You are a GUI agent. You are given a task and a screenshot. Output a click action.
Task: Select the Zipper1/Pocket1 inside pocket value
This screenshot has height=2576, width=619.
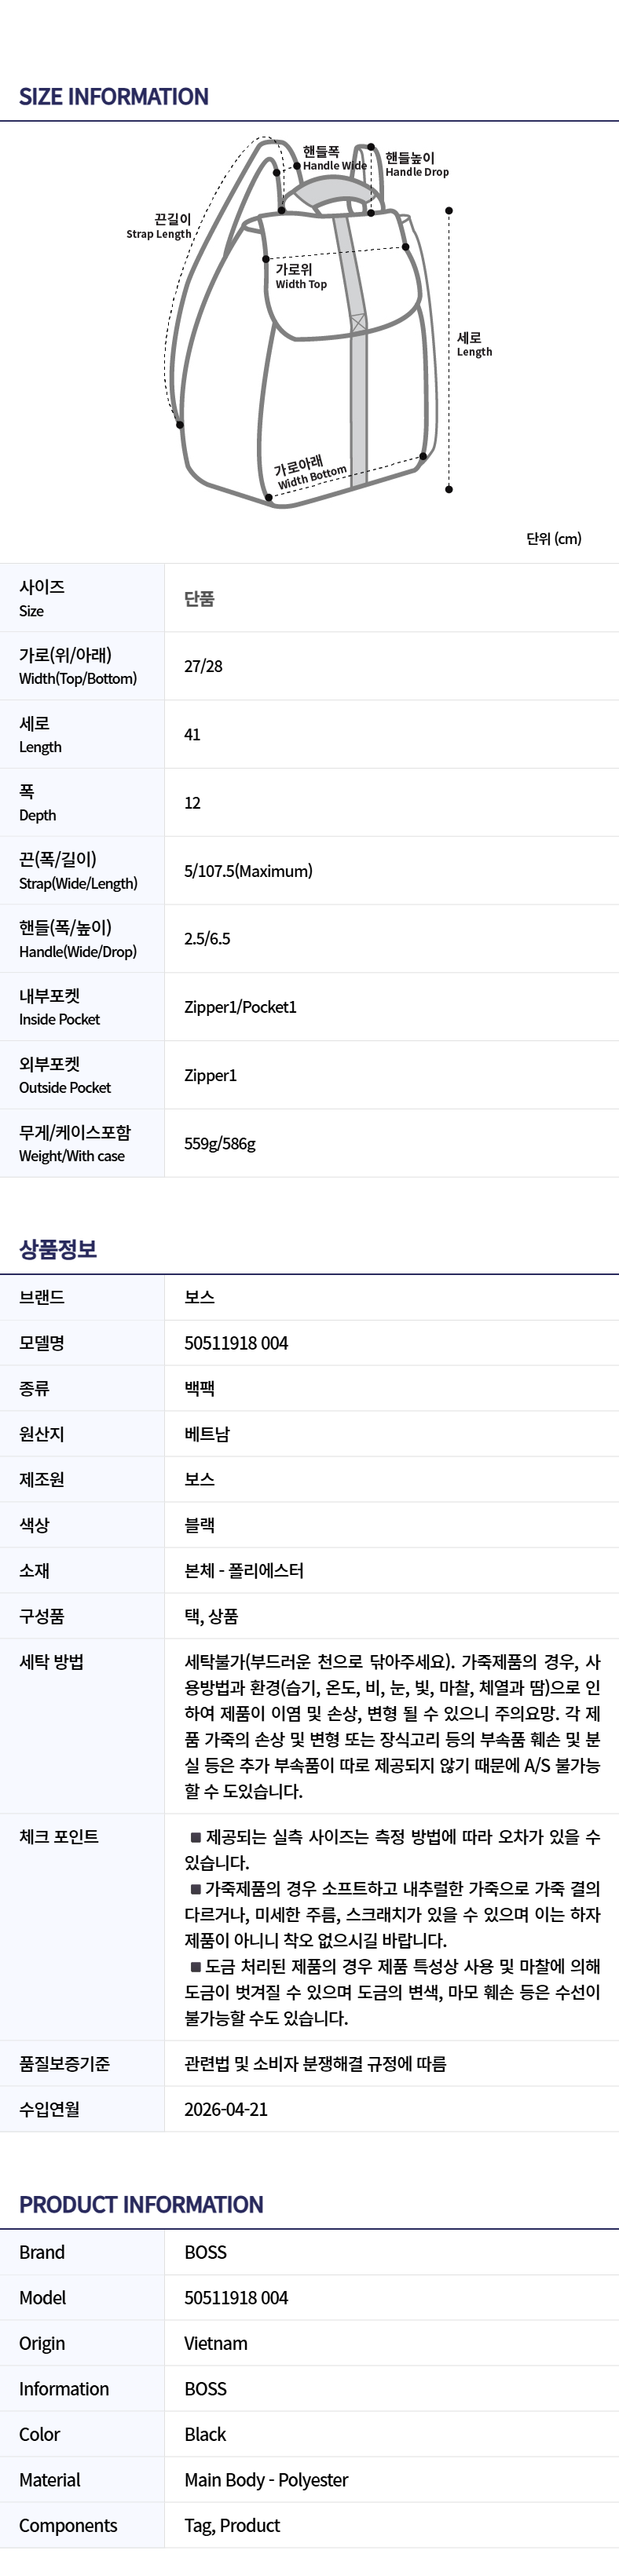(x=240, y=1007)
